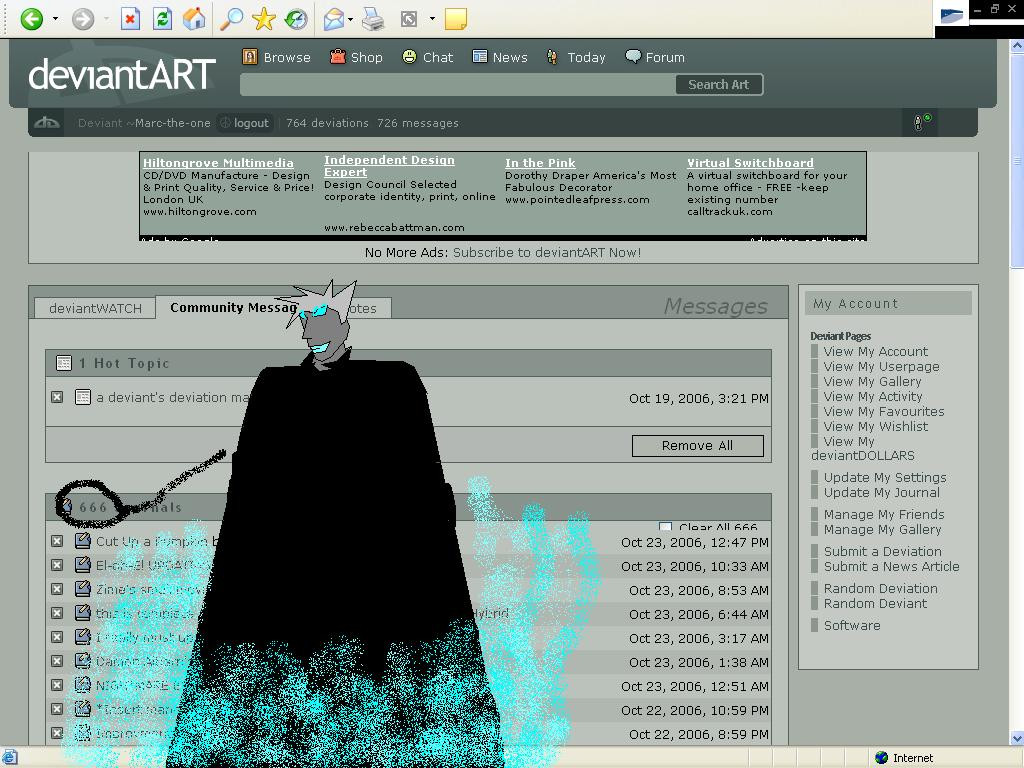
Task: Follow the Subscribe to deviantART Now! link
Action: click(547, 252)
